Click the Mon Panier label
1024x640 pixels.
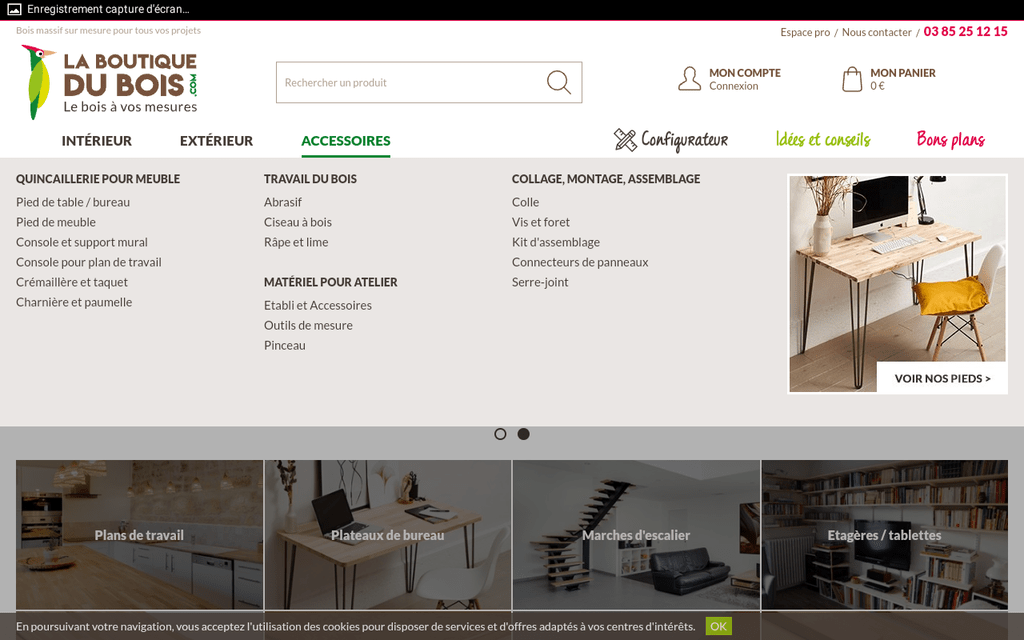pyautogui.click(x=903, y=73)
